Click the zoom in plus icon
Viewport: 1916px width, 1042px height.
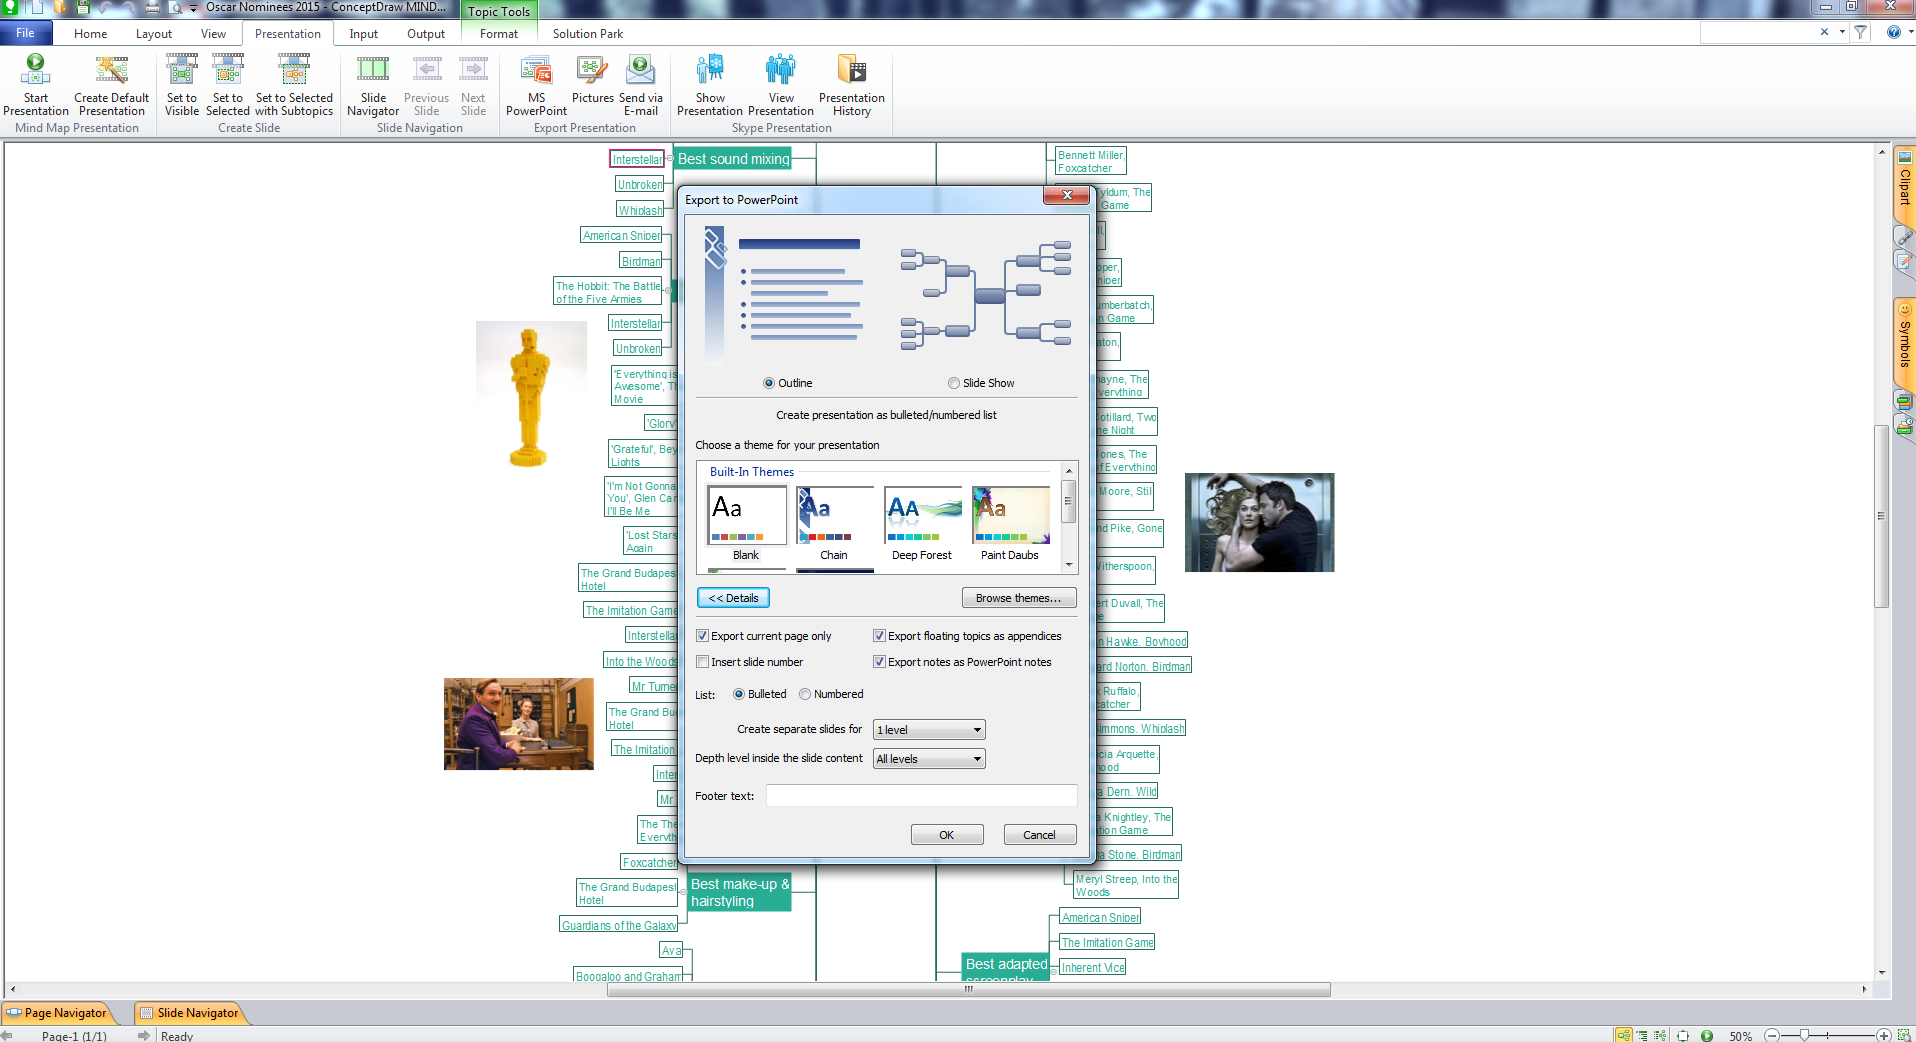pos(1884,1035)
